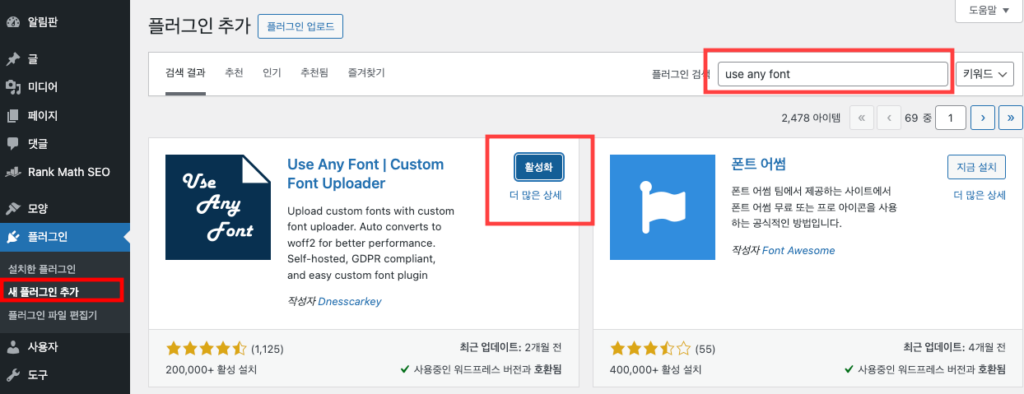Open 플러그인 파일 편집기 submenu
This screenshot has height=394, width=1024.
click(52, 316)
